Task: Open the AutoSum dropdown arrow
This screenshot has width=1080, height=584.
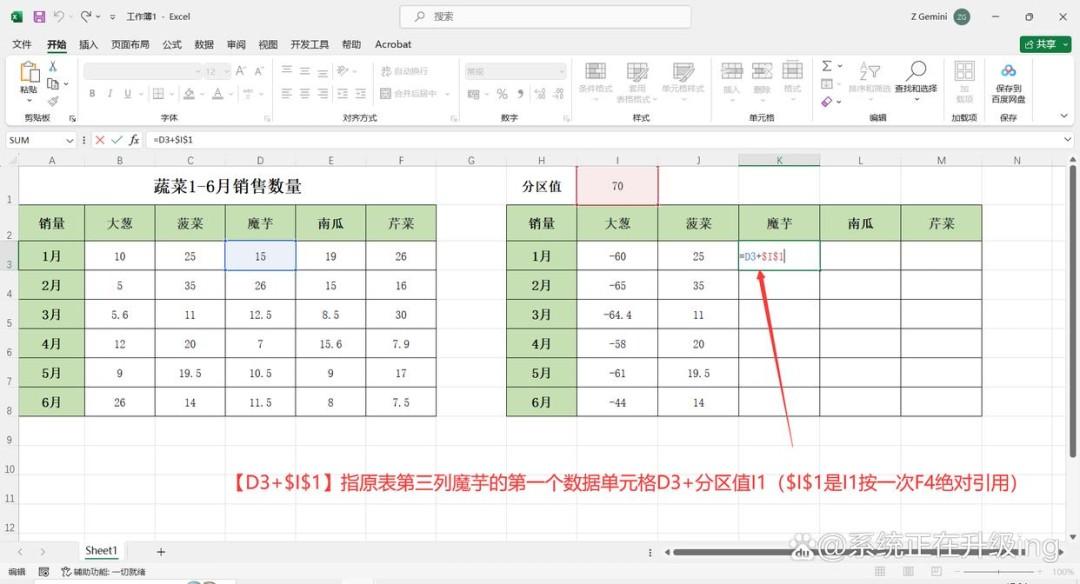Action: click(x=840, y=66)
